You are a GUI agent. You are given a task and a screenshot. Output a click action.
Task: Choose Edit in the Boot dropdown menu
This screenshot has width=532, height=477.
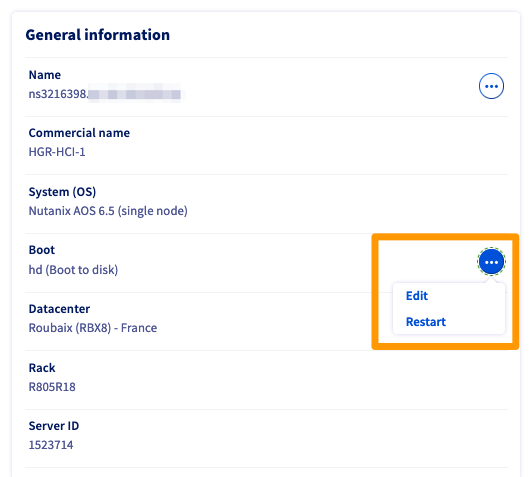(417, 296)
